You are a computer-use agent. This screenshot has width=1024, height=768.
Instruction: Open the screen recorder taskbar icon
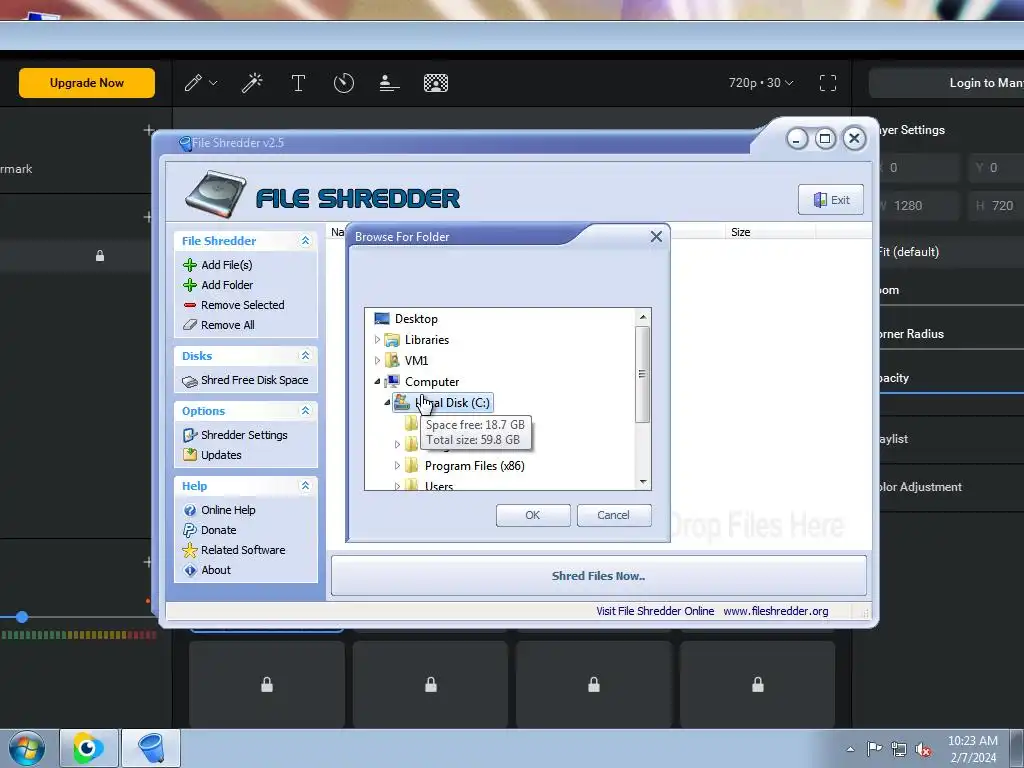point(89,748)
